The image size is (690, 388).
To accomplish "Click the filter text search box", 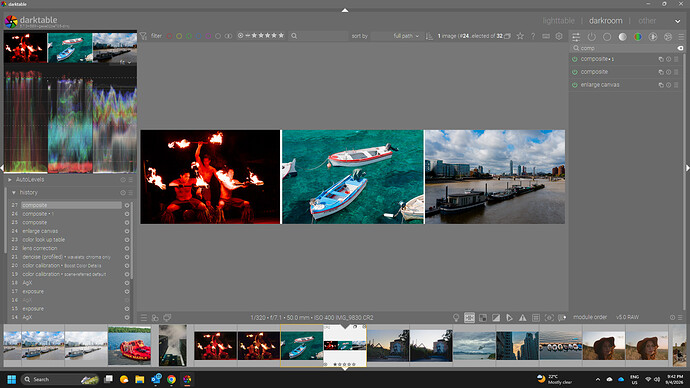I will click(x=319, y=36).
